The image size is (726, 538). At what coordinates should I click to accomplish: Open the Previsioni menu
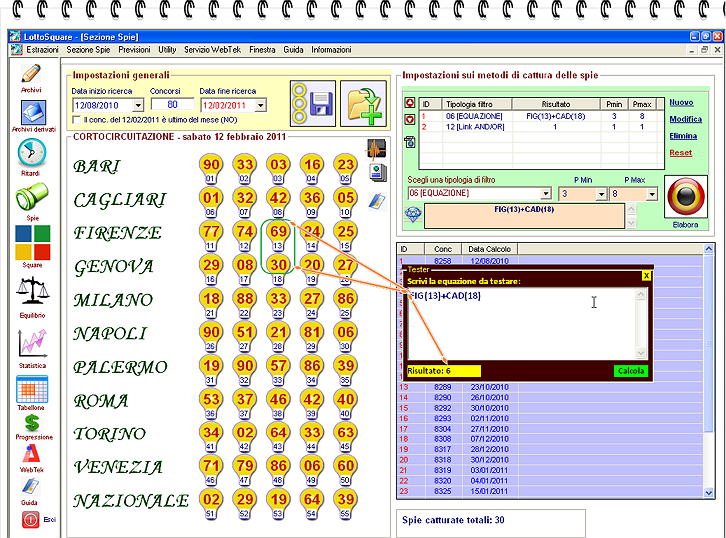pos(134,50)
